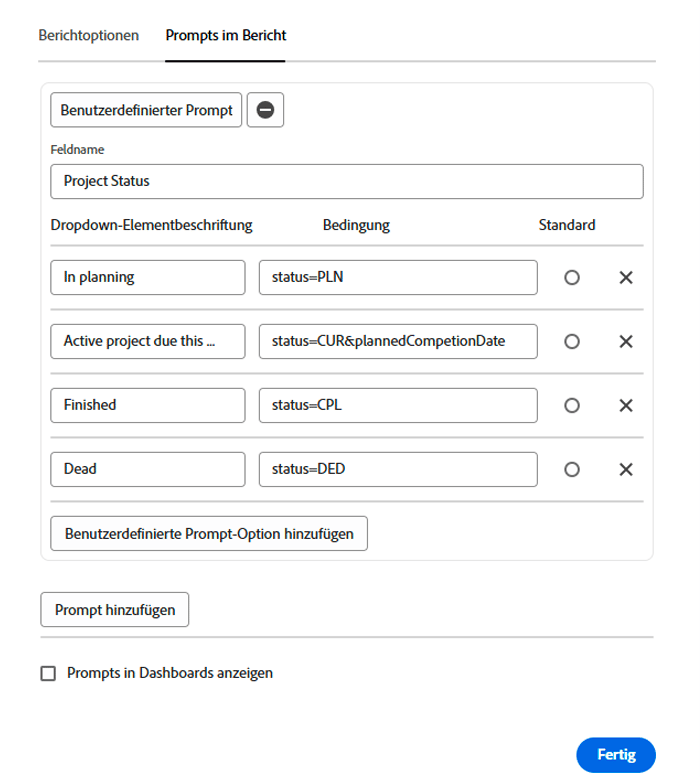Screen dimensions: 700x777
Task: Open the 'Benutzerdefinierter Prompt' dropdown
Action: 146,110
